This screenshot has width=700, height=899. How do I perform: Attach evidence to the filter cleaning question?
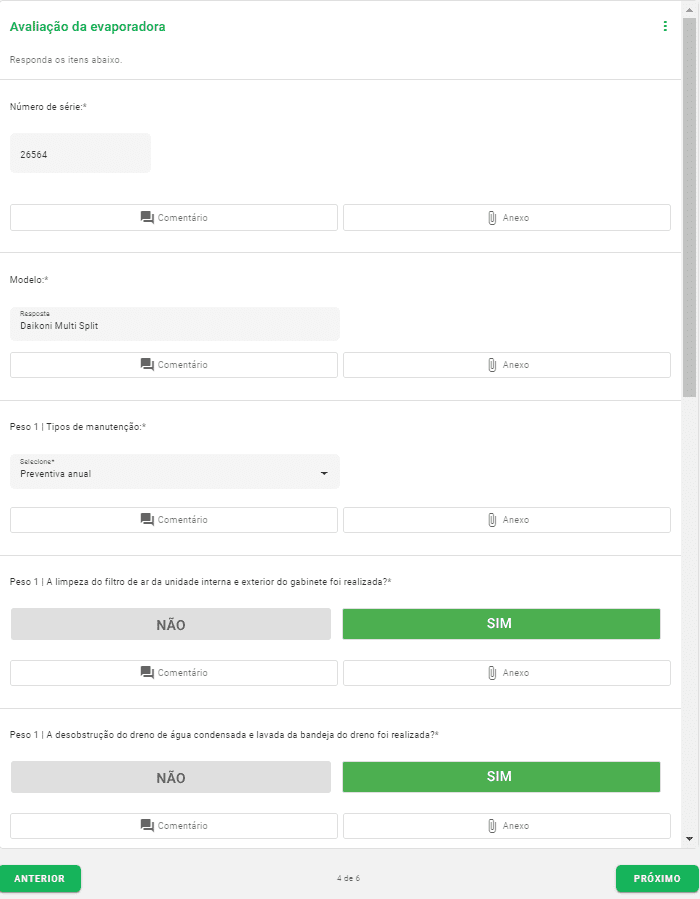[506, 673]
